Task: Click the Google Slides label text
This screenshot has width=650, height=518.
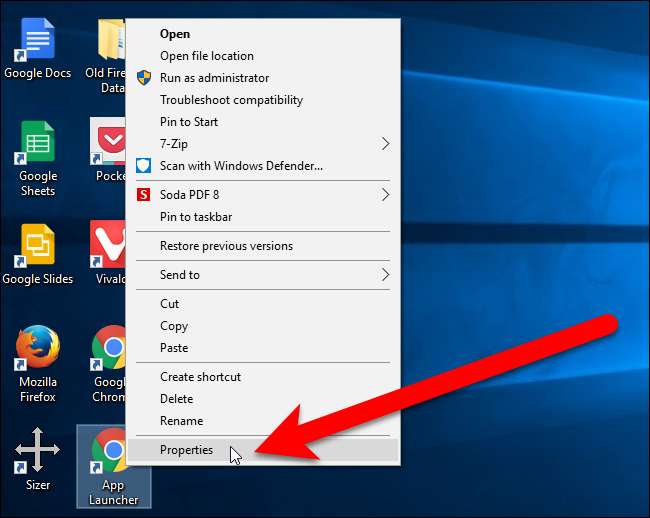Action: (x=37, y=279)
